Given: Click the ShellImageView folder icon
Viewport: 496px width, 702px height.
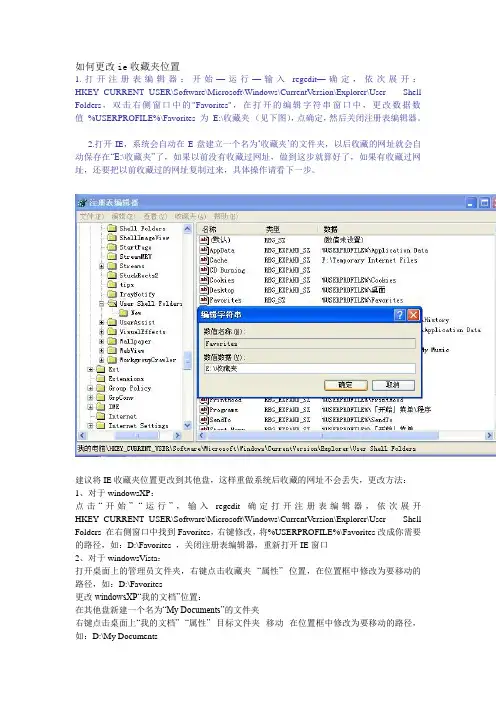Looking at the screenshot, I should pos(112,238).
